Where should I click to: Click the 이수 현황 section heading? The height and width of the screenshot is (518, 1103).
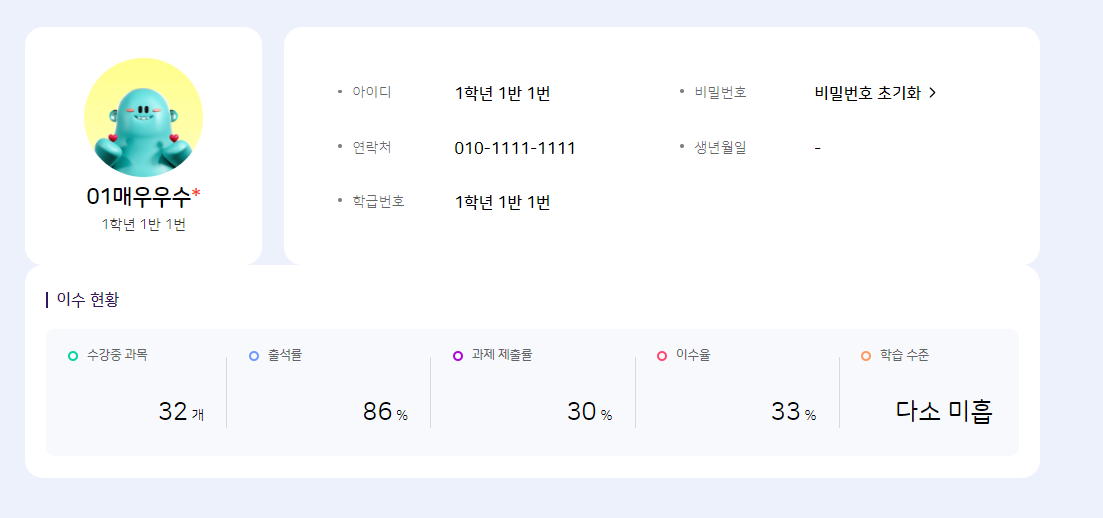pyautogui.click(x=88, y=299)
